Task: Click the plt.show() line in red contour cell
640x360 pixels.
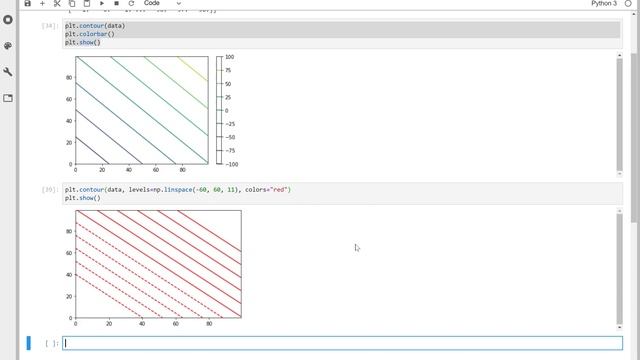Action: click(x=82, y=198)
